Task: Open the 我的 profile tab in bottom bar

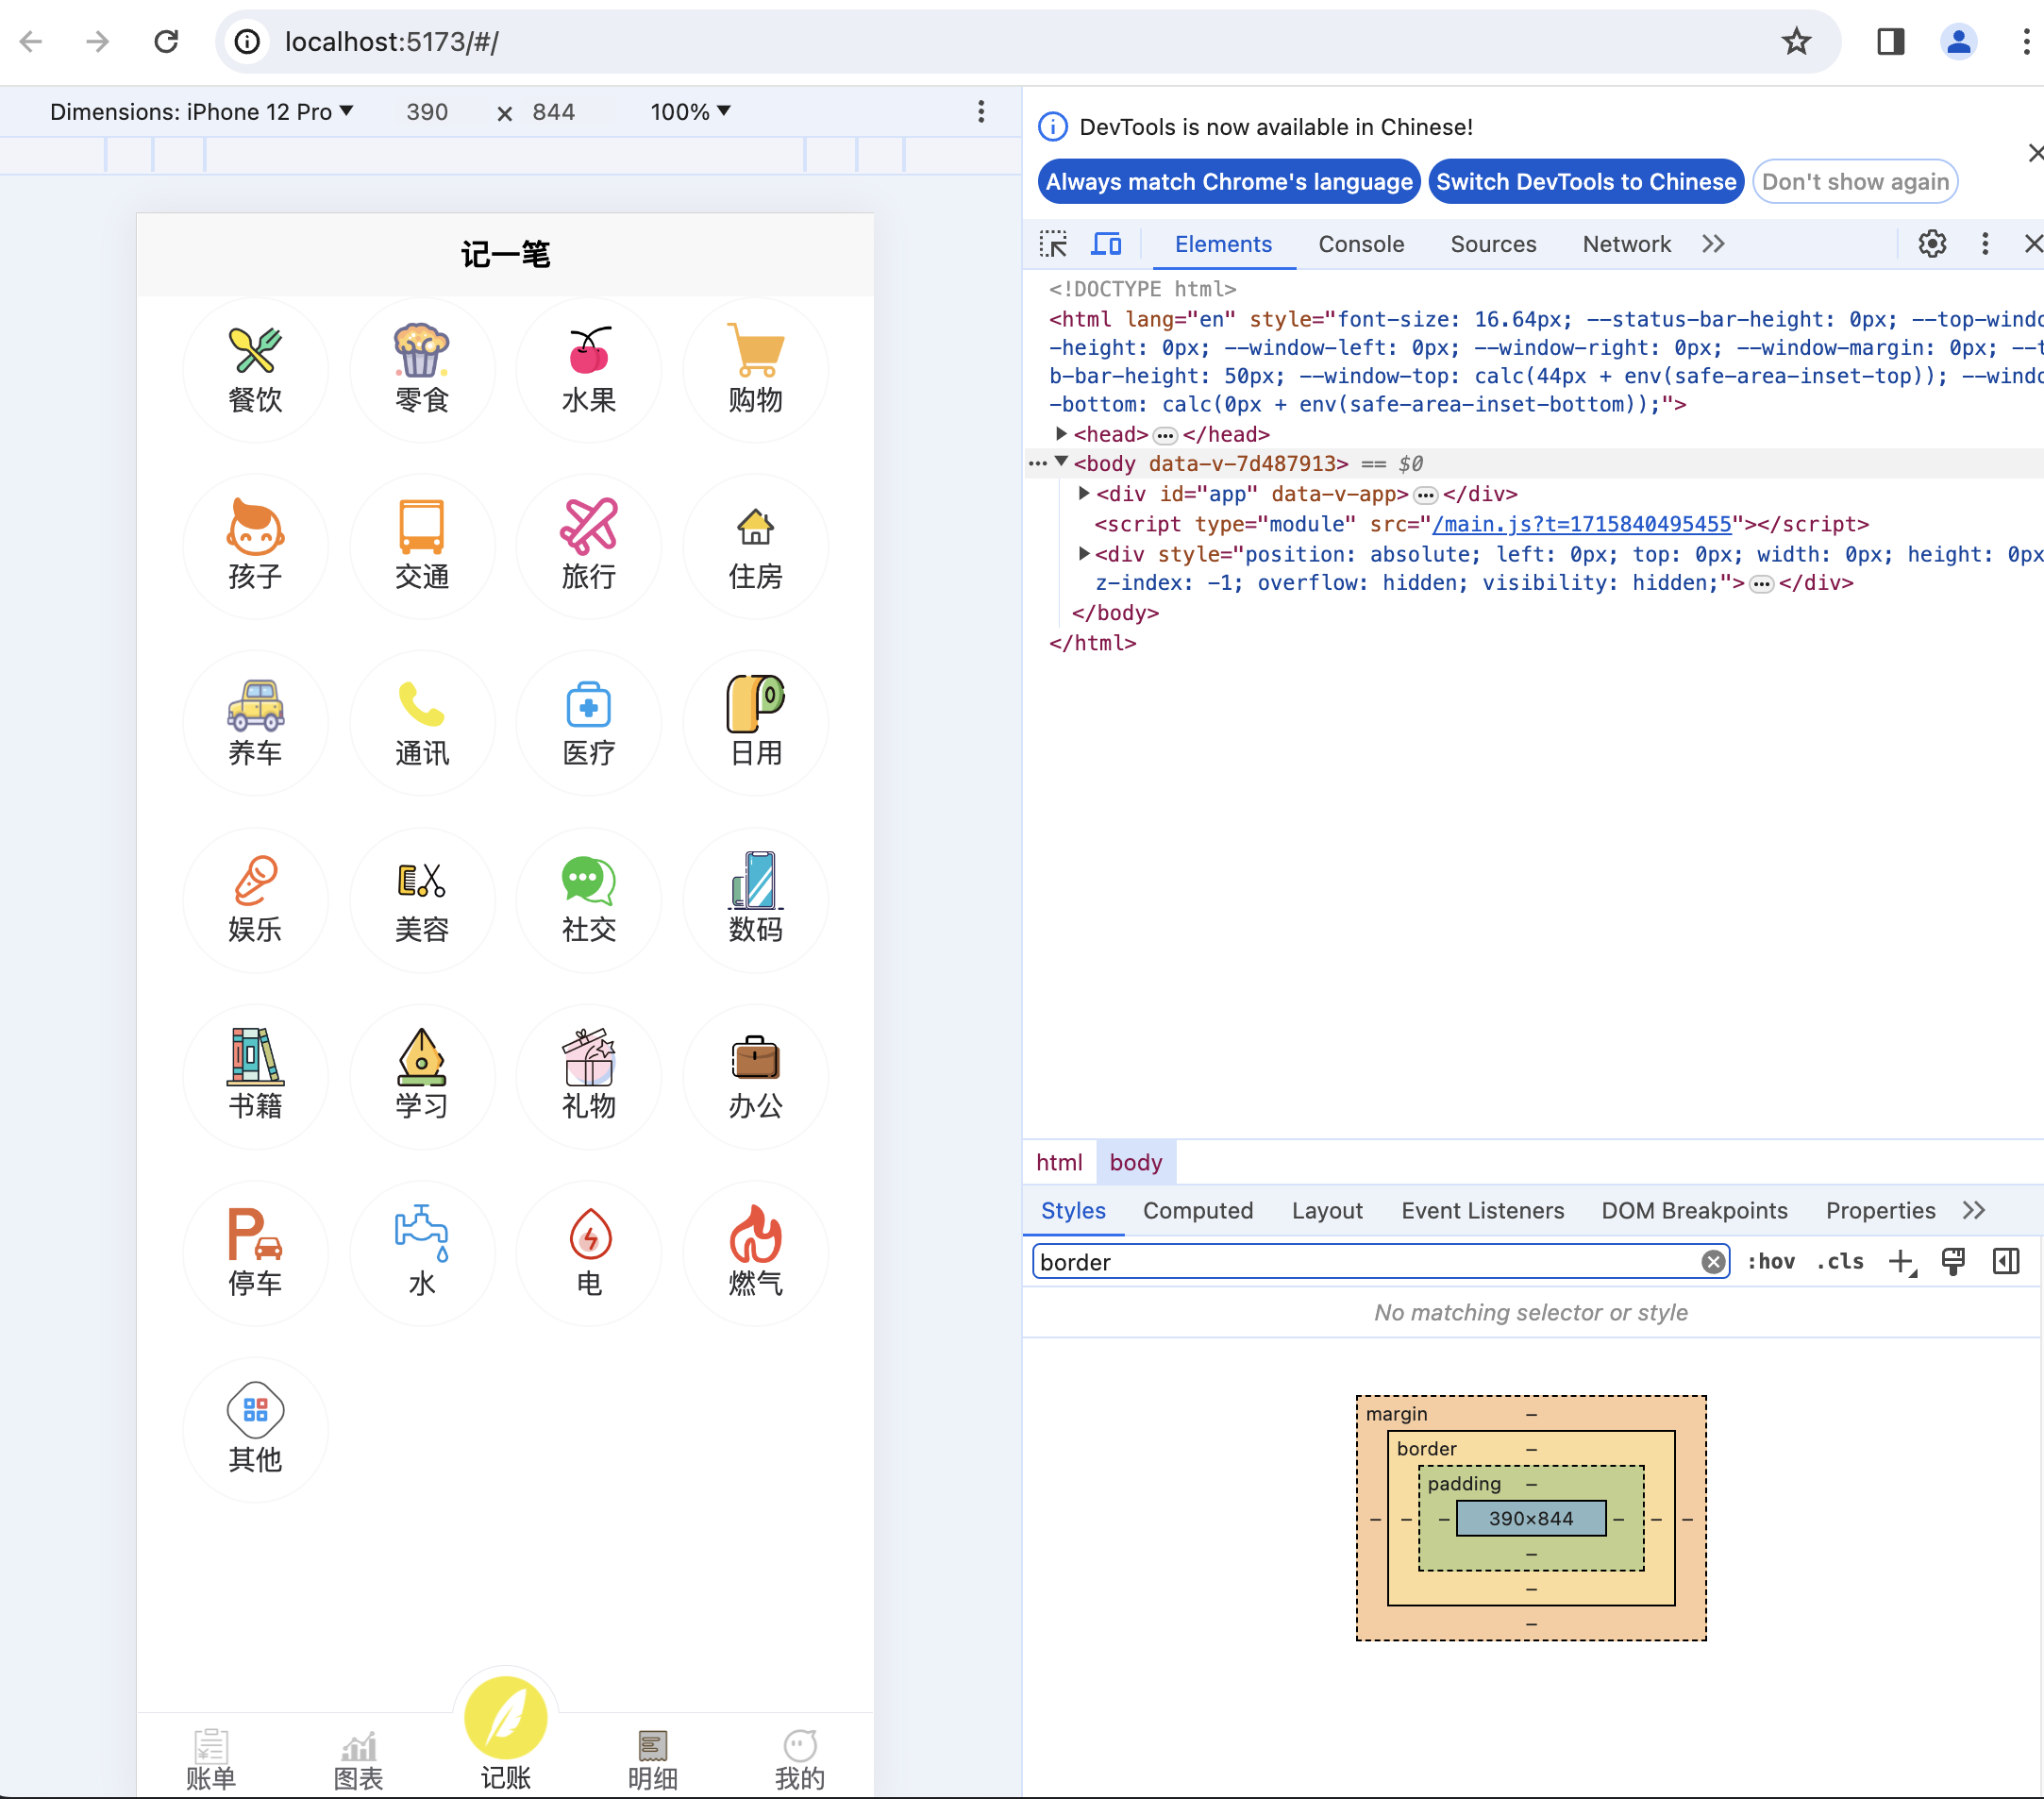Action: (x=800, y=1758)
